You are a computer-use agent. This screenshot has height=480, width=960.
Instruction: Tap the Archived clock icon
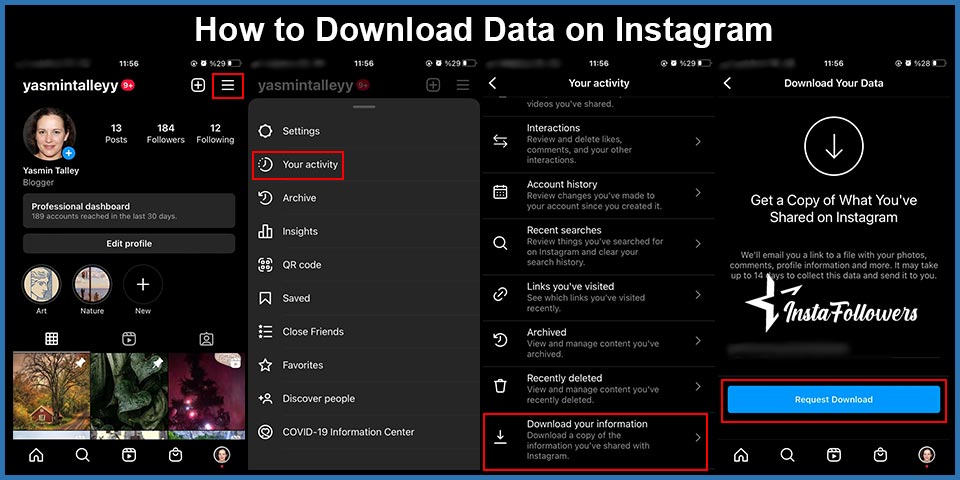click(500, 340)
